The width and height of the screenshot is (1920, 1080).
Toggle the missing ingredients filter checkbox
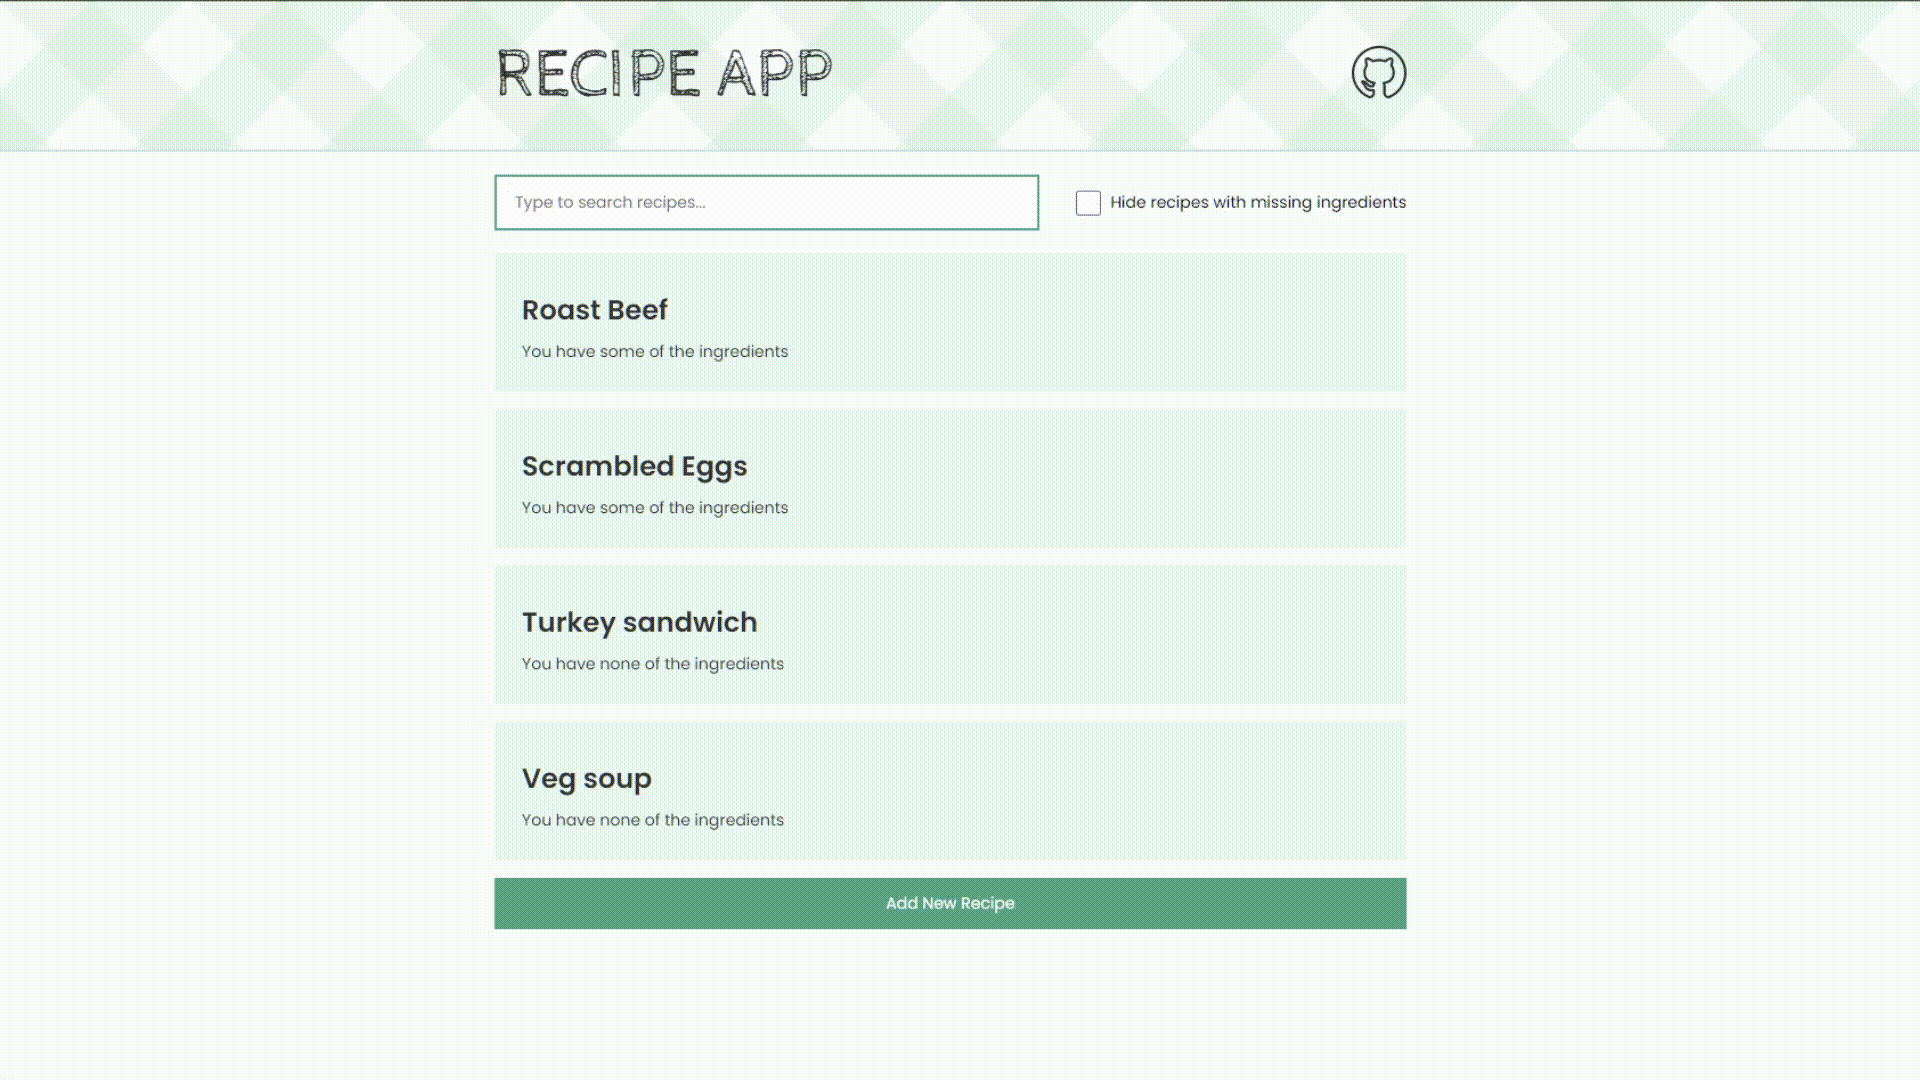[x=1089, y=202]
